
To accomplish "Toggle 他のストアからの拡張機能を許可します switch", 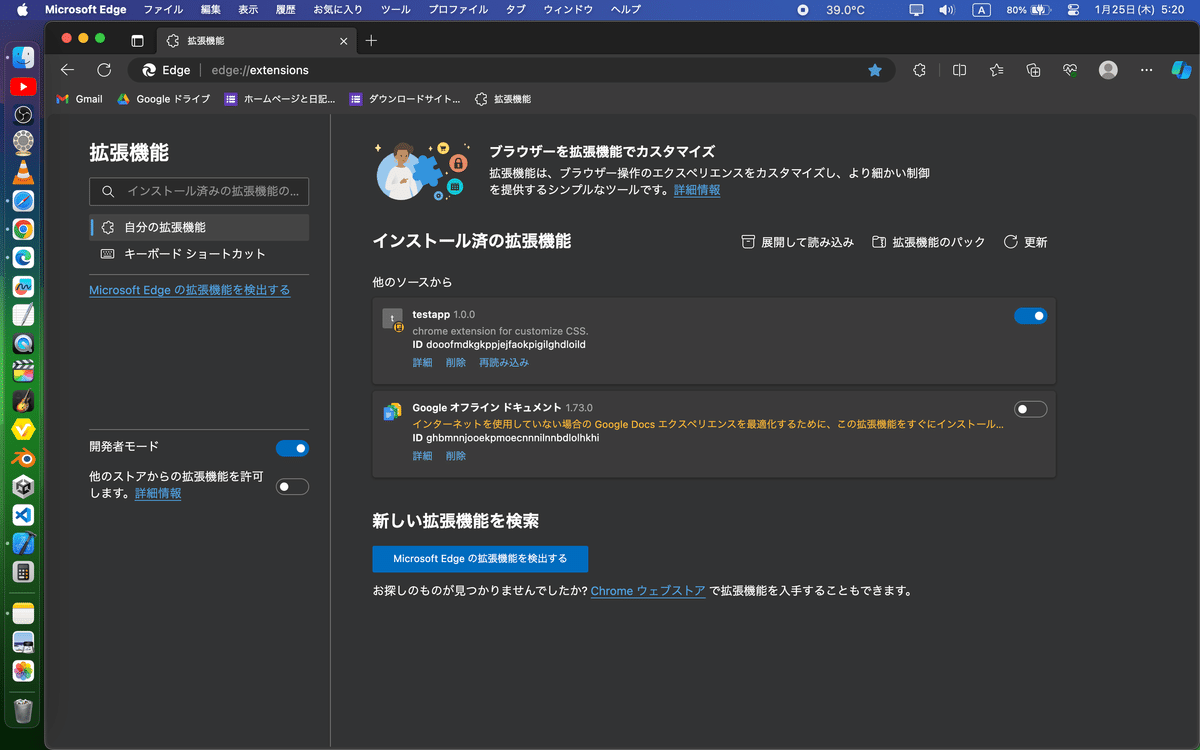I will (293, 487).
